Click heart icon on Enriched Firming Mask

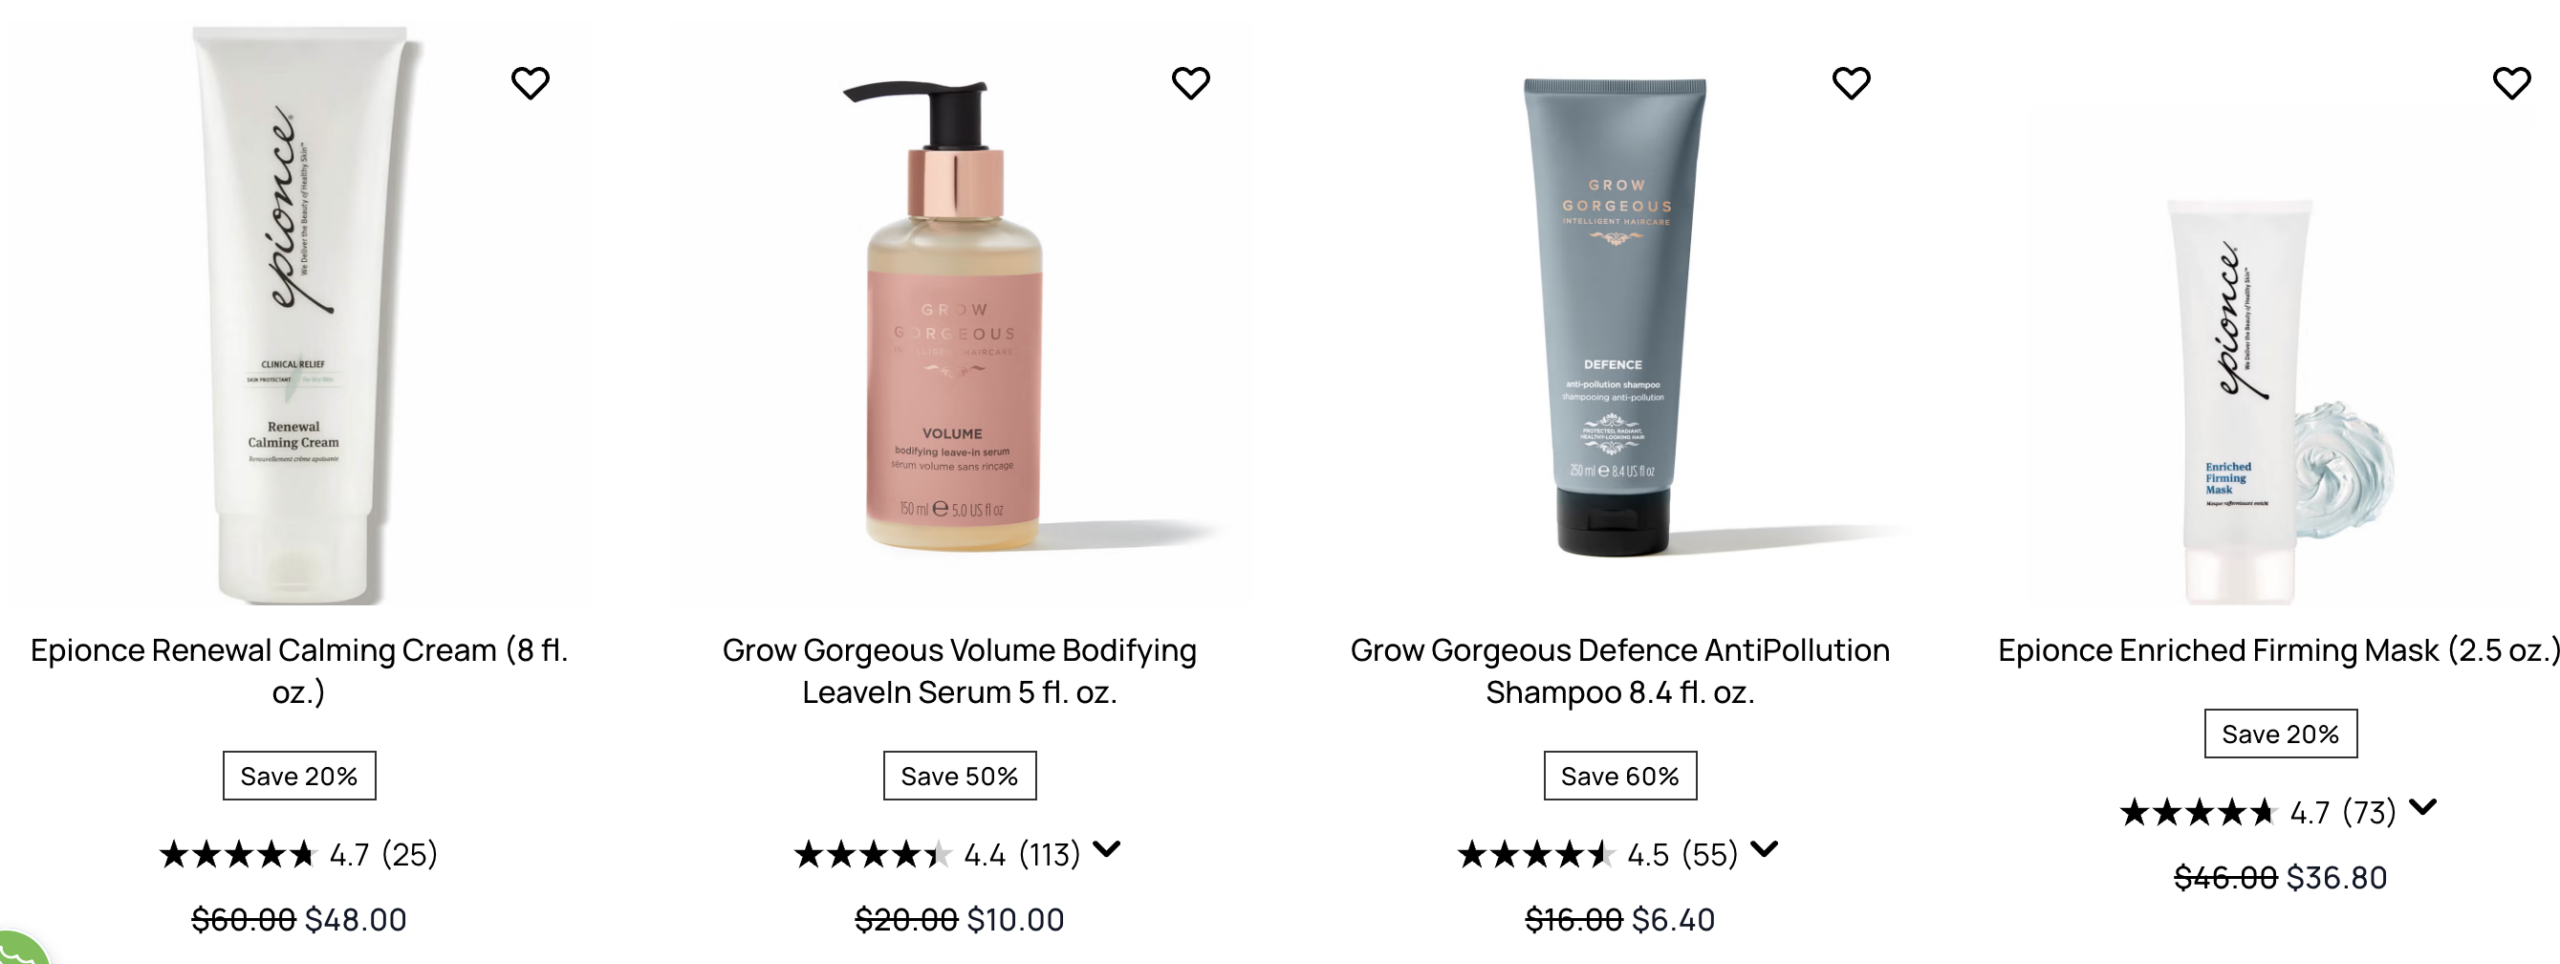click(2511, 83)
